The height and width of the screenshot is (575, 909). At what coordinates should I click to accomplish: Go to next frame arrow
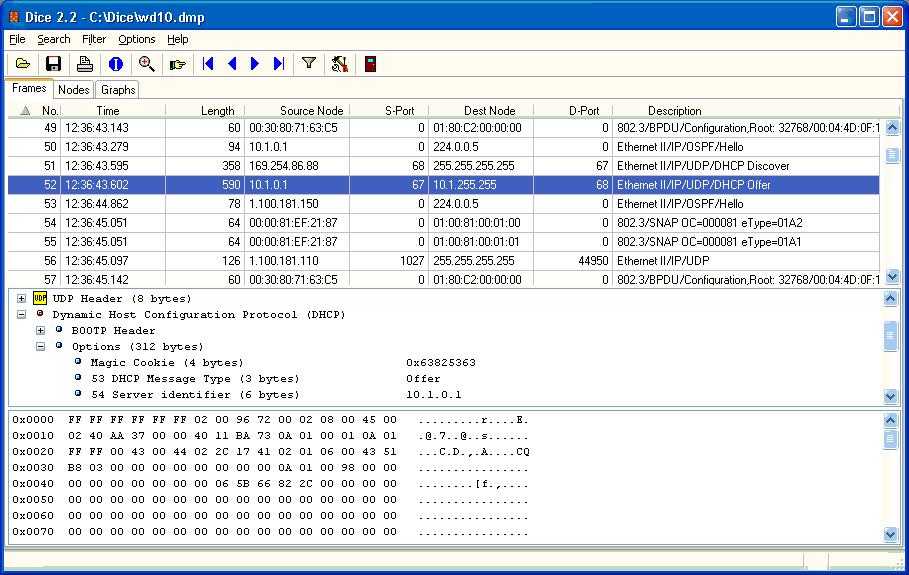click(x=255, y=64)
